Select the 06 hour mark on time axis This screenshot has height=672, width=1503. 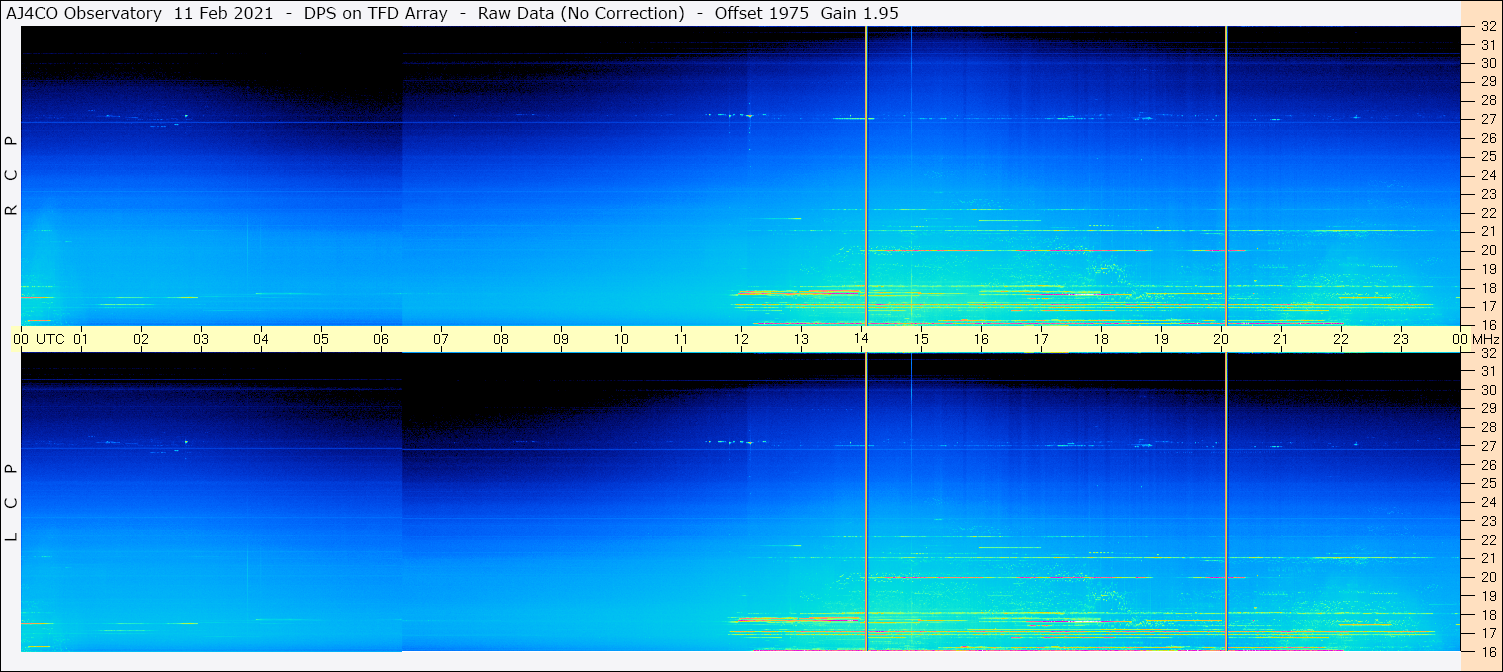coord(381,339)
